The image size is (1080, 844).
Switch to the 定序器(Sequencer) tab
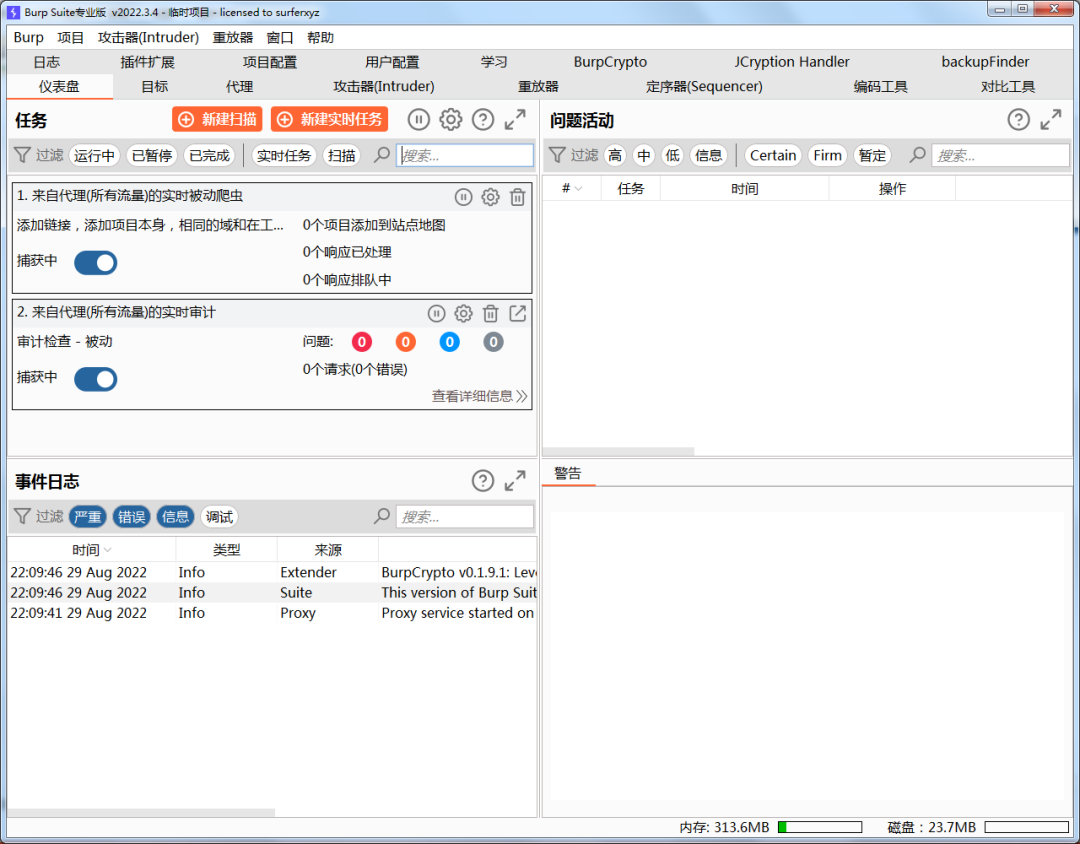click(704, 86)
